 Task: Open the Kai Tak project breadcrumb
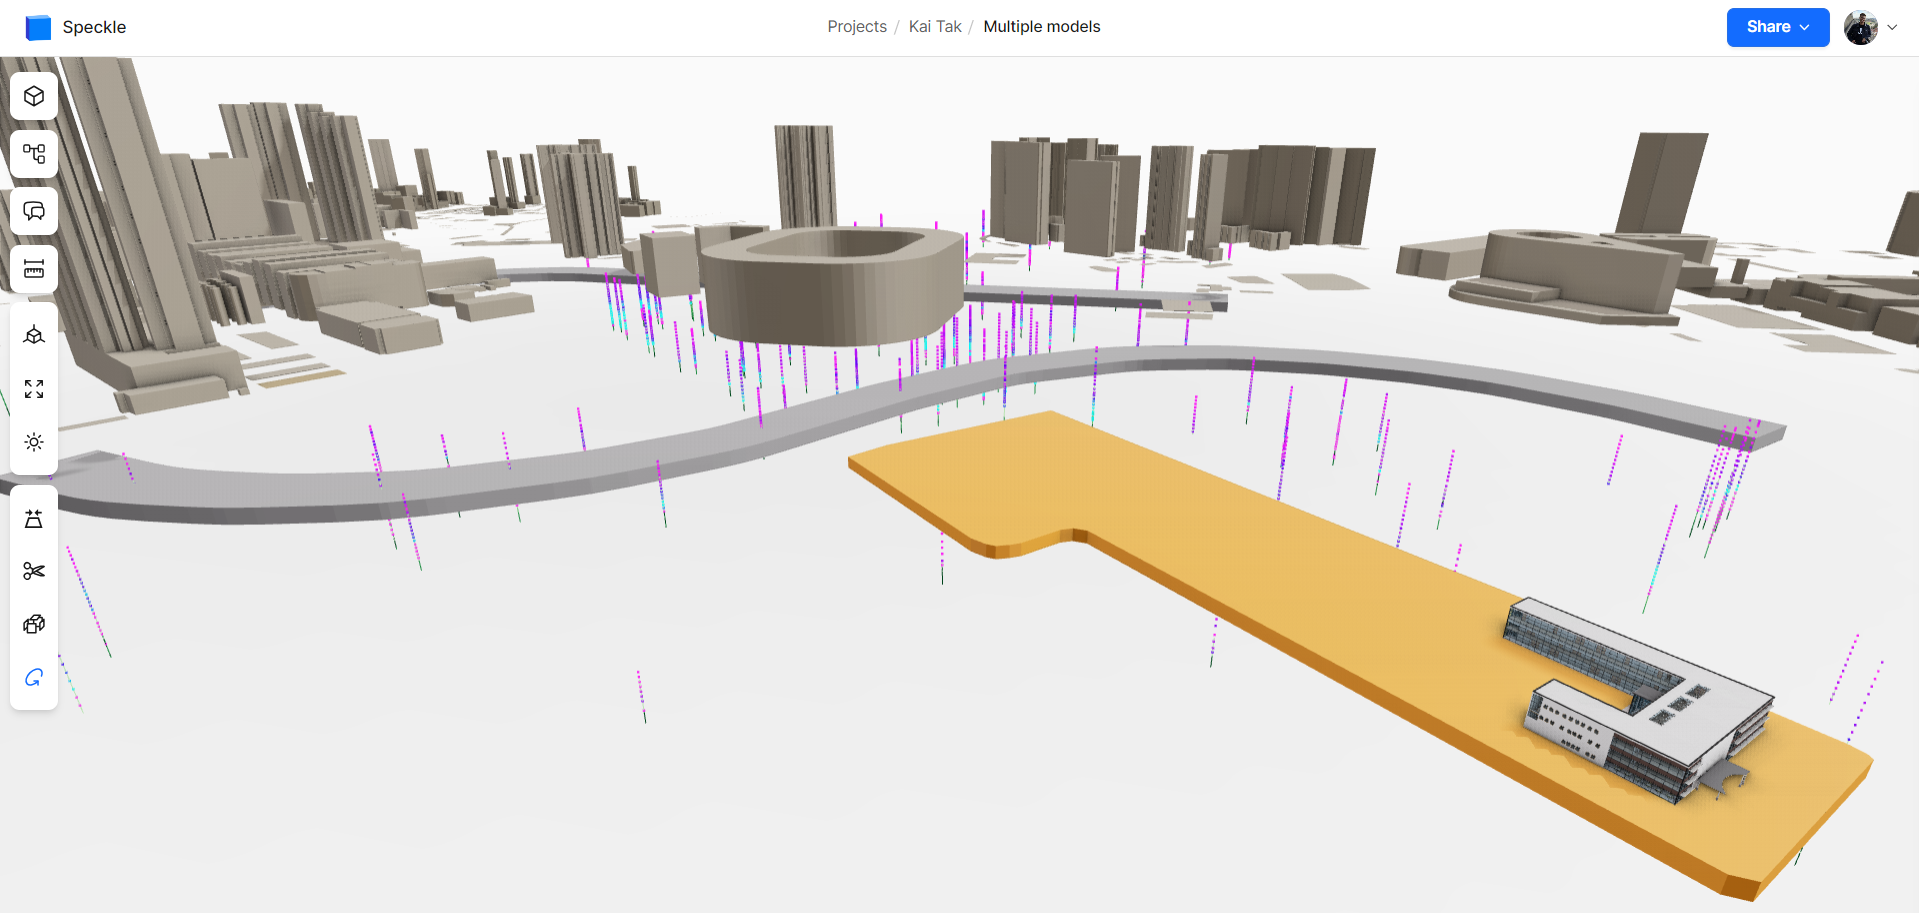934,26
